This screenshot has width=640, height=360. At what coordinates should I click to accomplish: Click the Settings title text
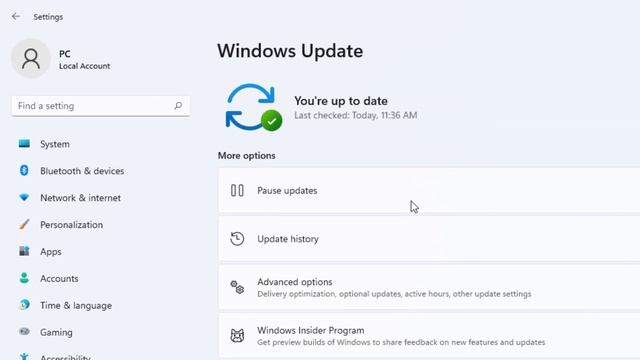(x=48, y=17)
